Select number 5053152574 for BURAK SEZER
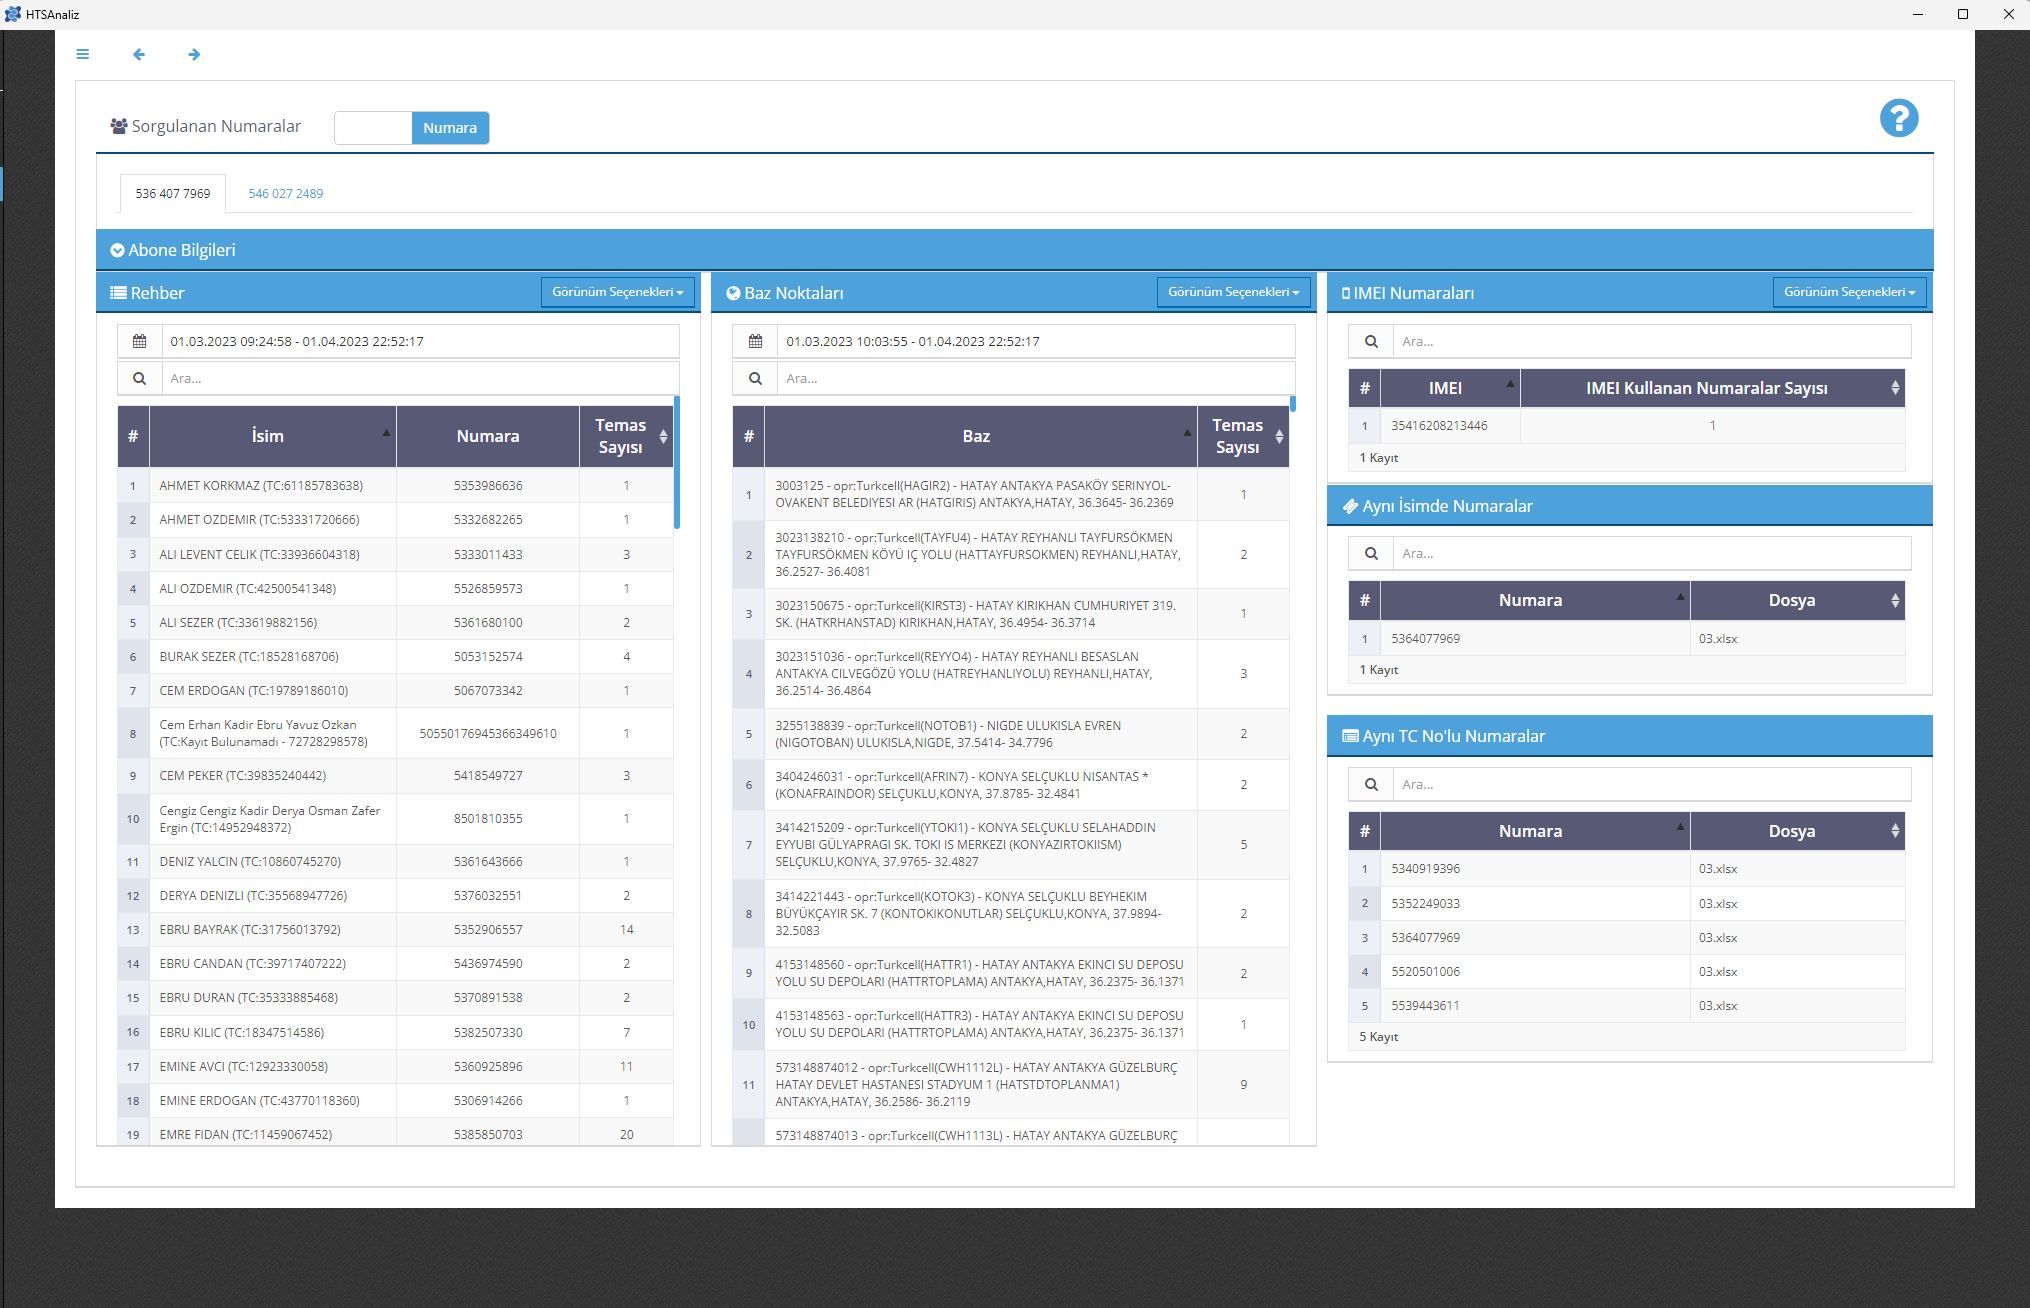This screenshot has width=2030, height=1308. 488,656
